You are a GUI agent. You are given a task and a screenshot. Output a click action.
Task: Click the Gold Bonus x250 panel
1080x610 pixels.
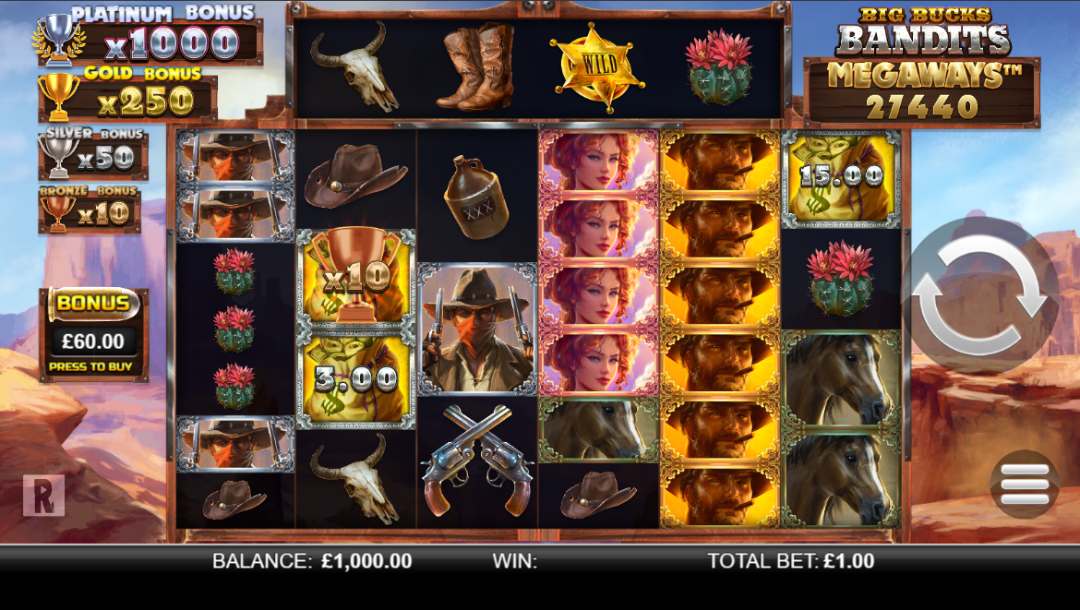click(x=128, y=96)
